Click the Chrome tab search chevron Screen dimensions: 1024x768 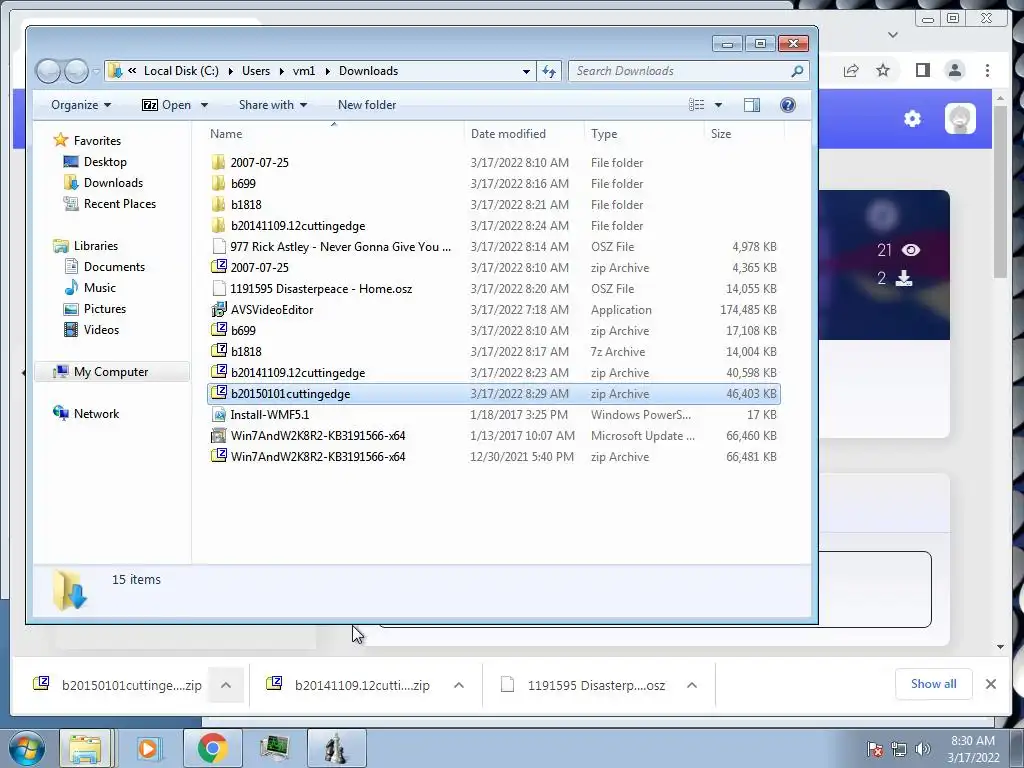point(893,35)
